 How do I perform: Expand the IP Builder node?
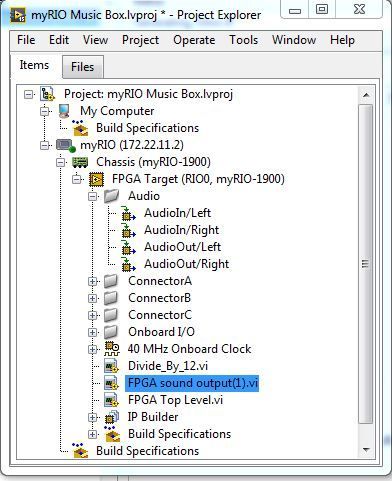coord(92,417)
